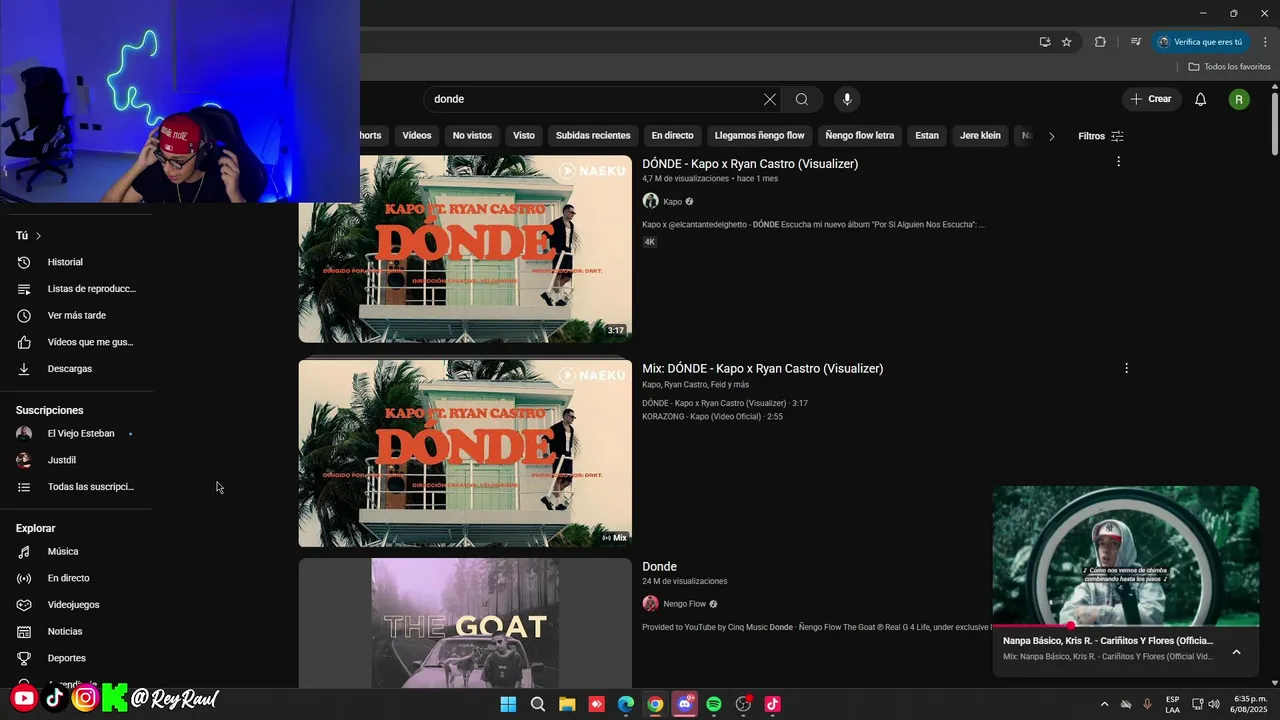Open TikTok from the taskbar
This screenshot has height=720, width=1280.
[x=772, y=704]
